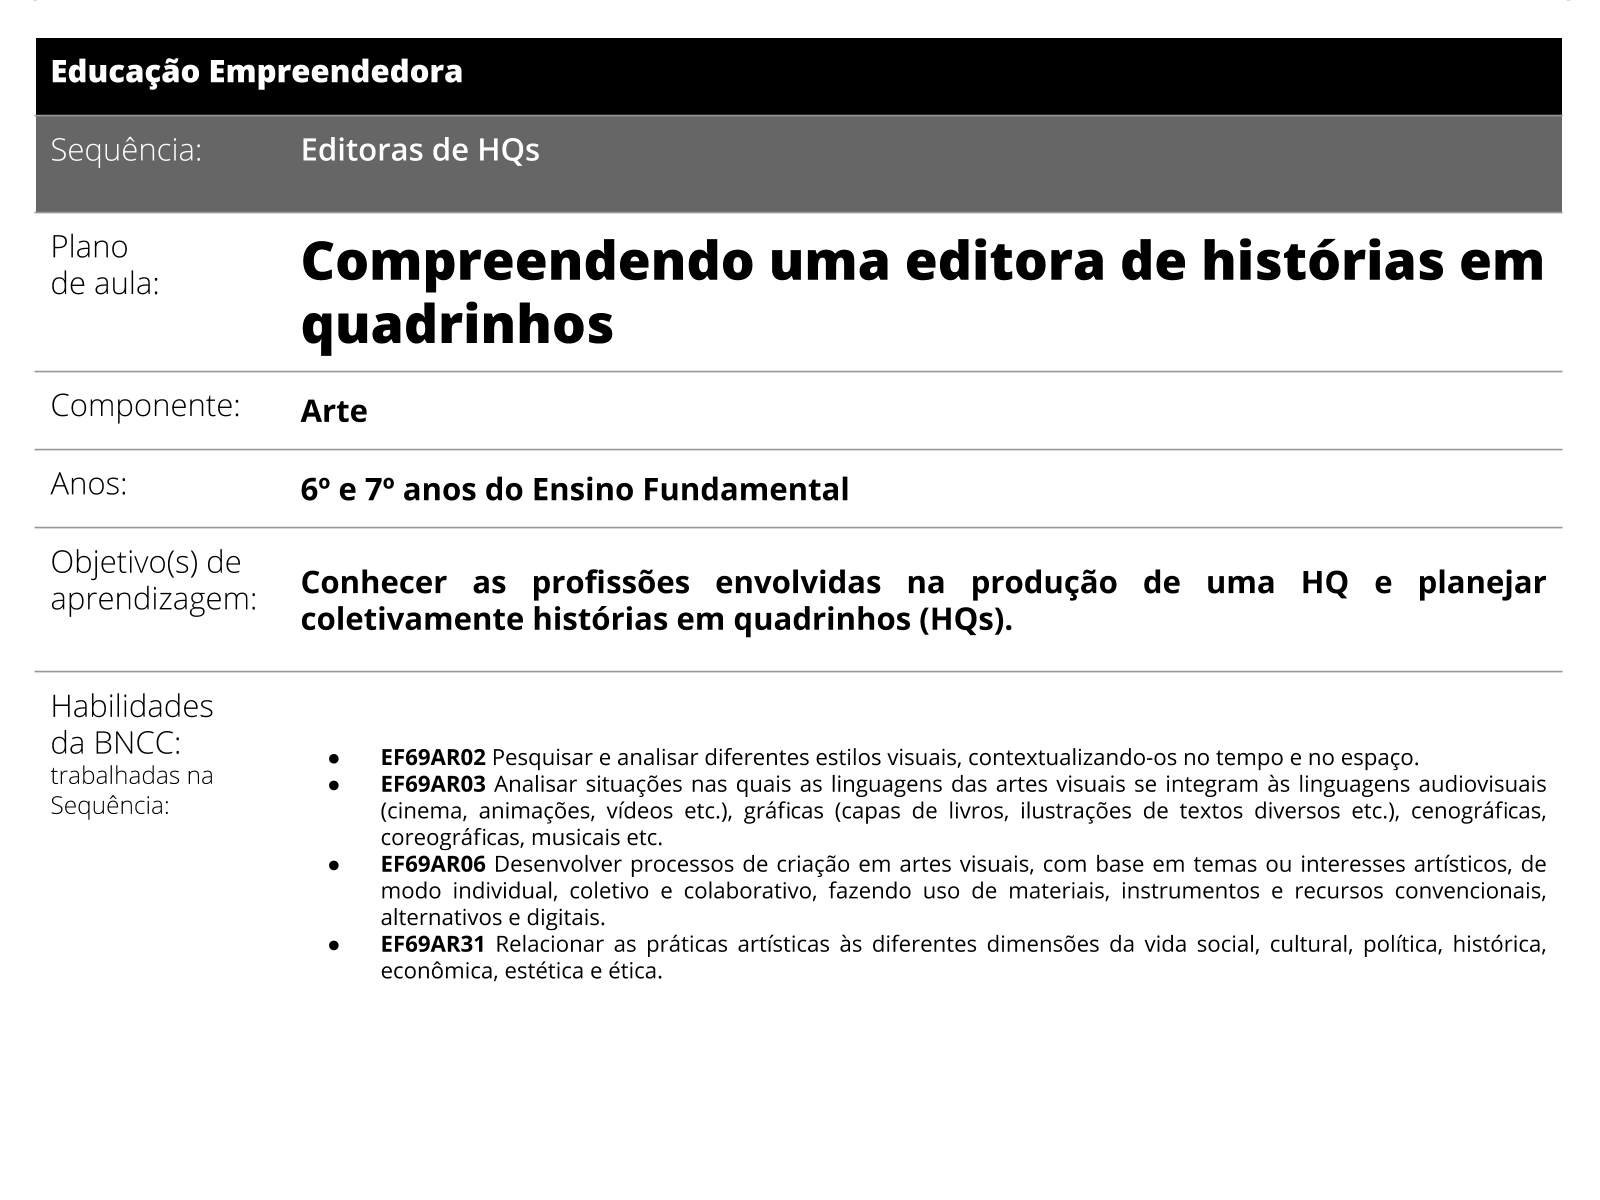Image resolution: width=1600 pixels, height=1200 pixels.
Task: Select the gray subtitle bar containing Sequência
Action: pyautogui.click(x=800, y=162)
